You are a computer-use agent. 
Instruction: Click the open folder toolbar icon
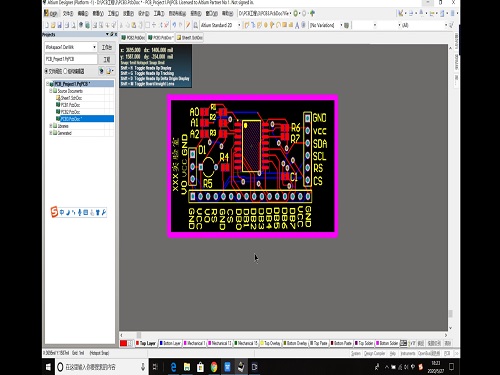click(x=53, y=25)
